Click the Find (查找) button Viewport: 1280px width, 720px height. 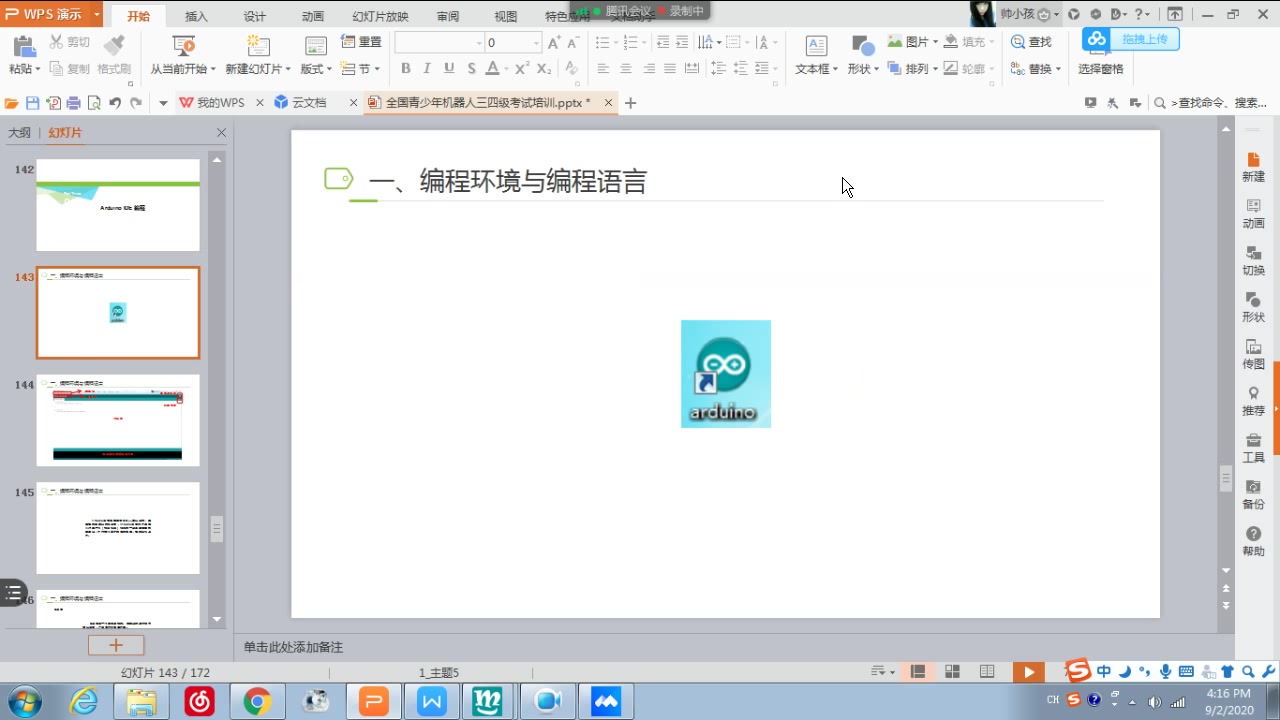pyautogui.click(x=1031, y=42)
